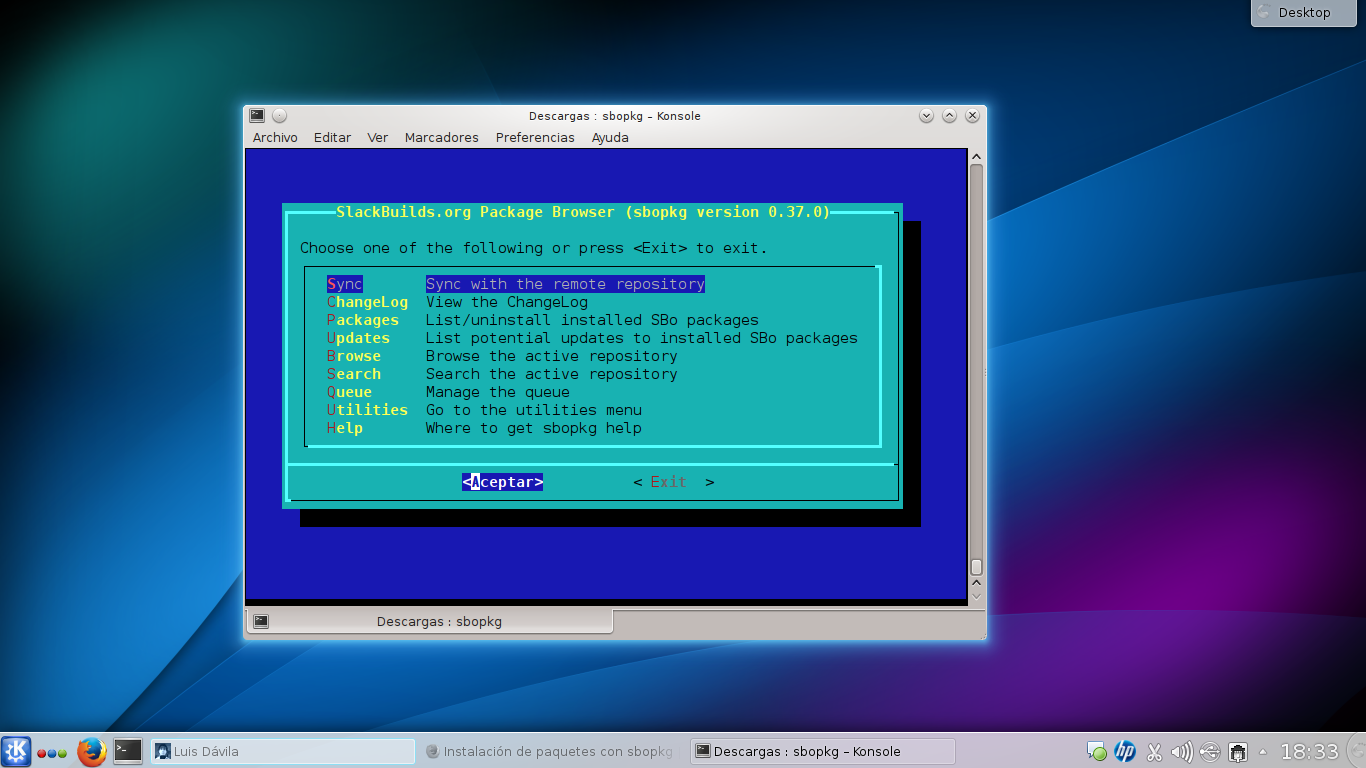Viewport: 1366px width, 768px height.
Task: Switch to Luis Dávila taskbar window
Action: [282, 751]
